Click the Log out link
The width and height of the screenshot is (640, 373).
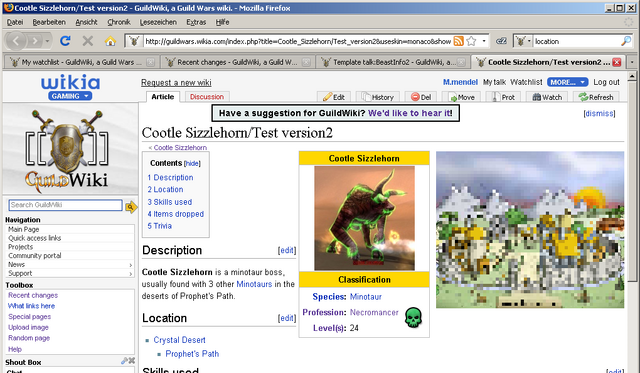tap(606, 82)
